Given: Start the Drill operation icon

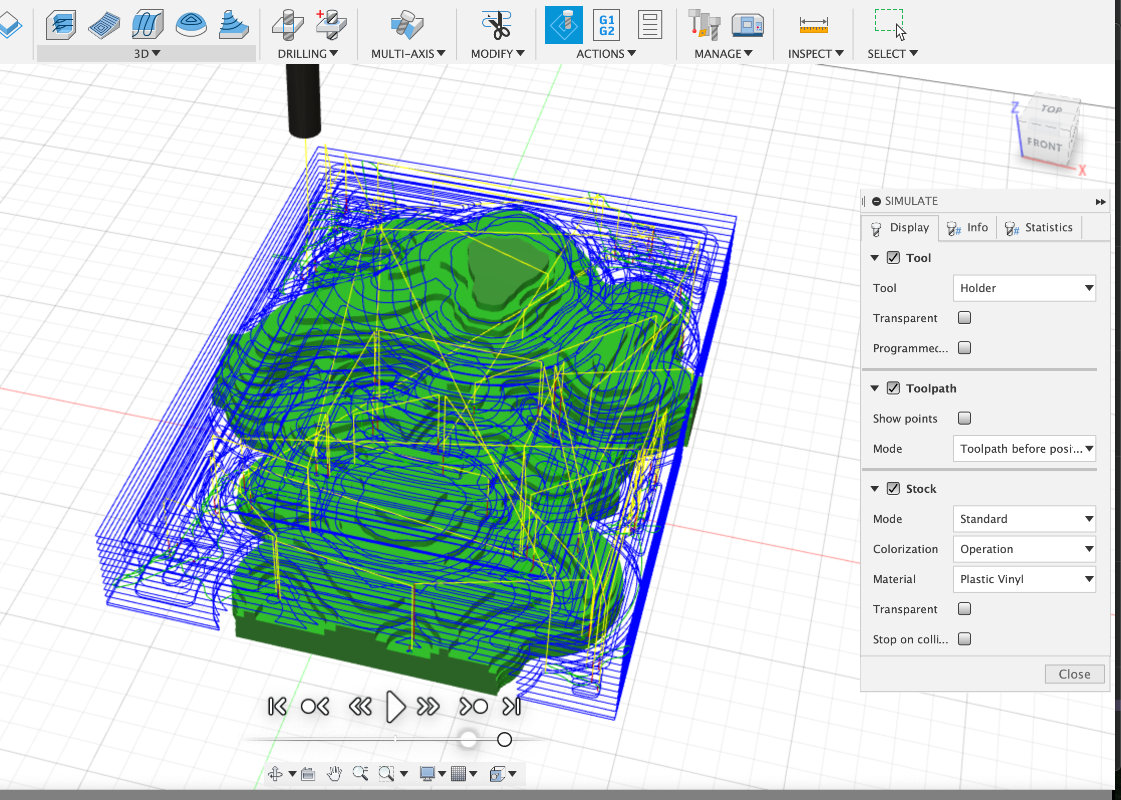Looking at the screenshot, I should pos(287,25).
